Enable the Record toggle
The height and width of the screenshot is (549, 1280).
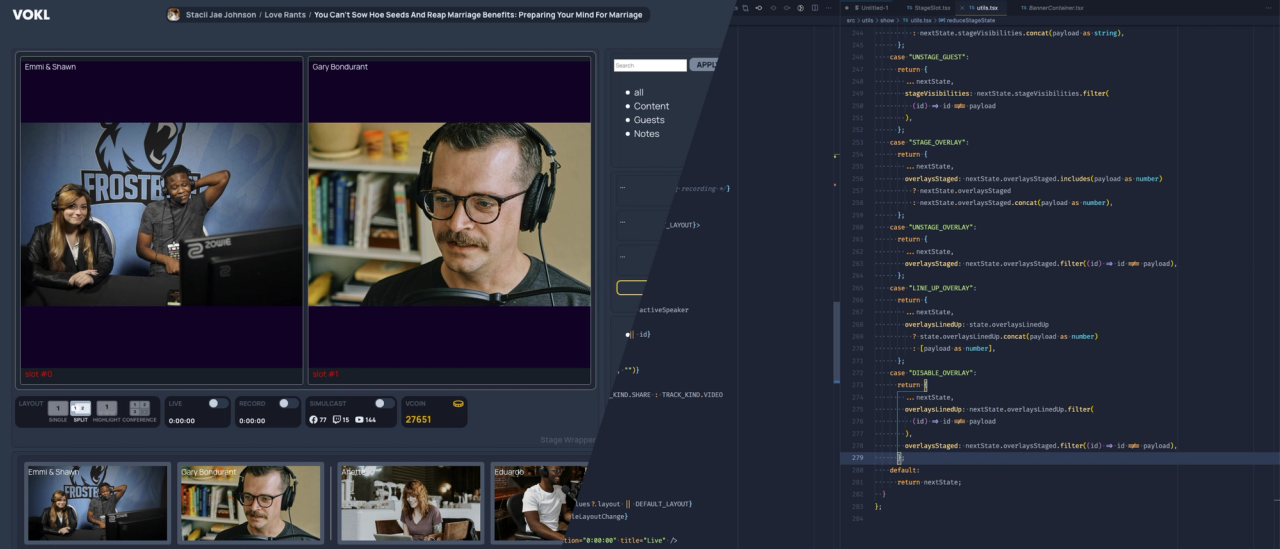pos(287,403)
